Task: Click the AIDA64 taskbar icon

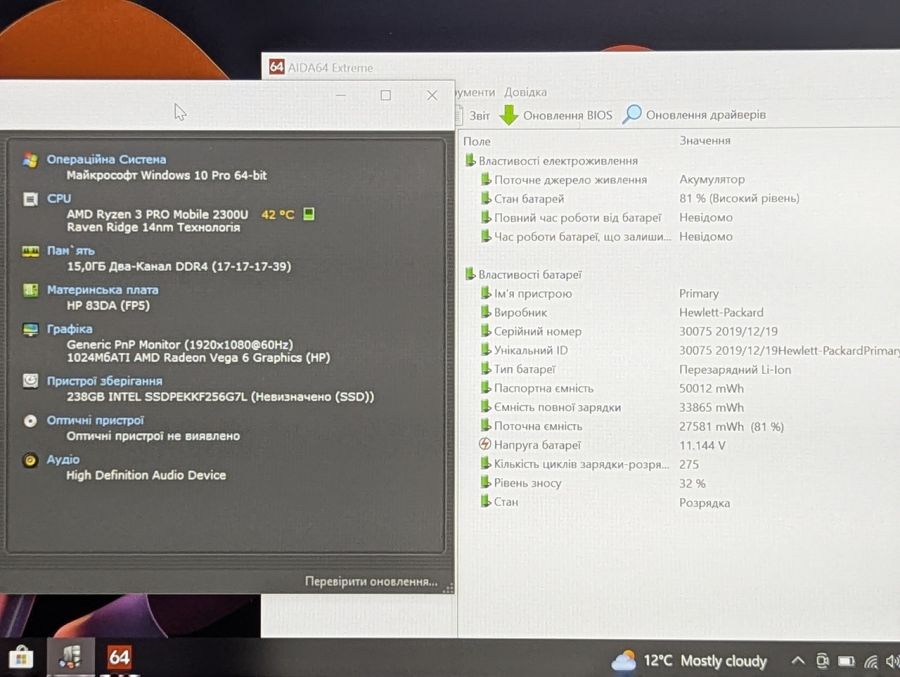Action: click(119, 657)
